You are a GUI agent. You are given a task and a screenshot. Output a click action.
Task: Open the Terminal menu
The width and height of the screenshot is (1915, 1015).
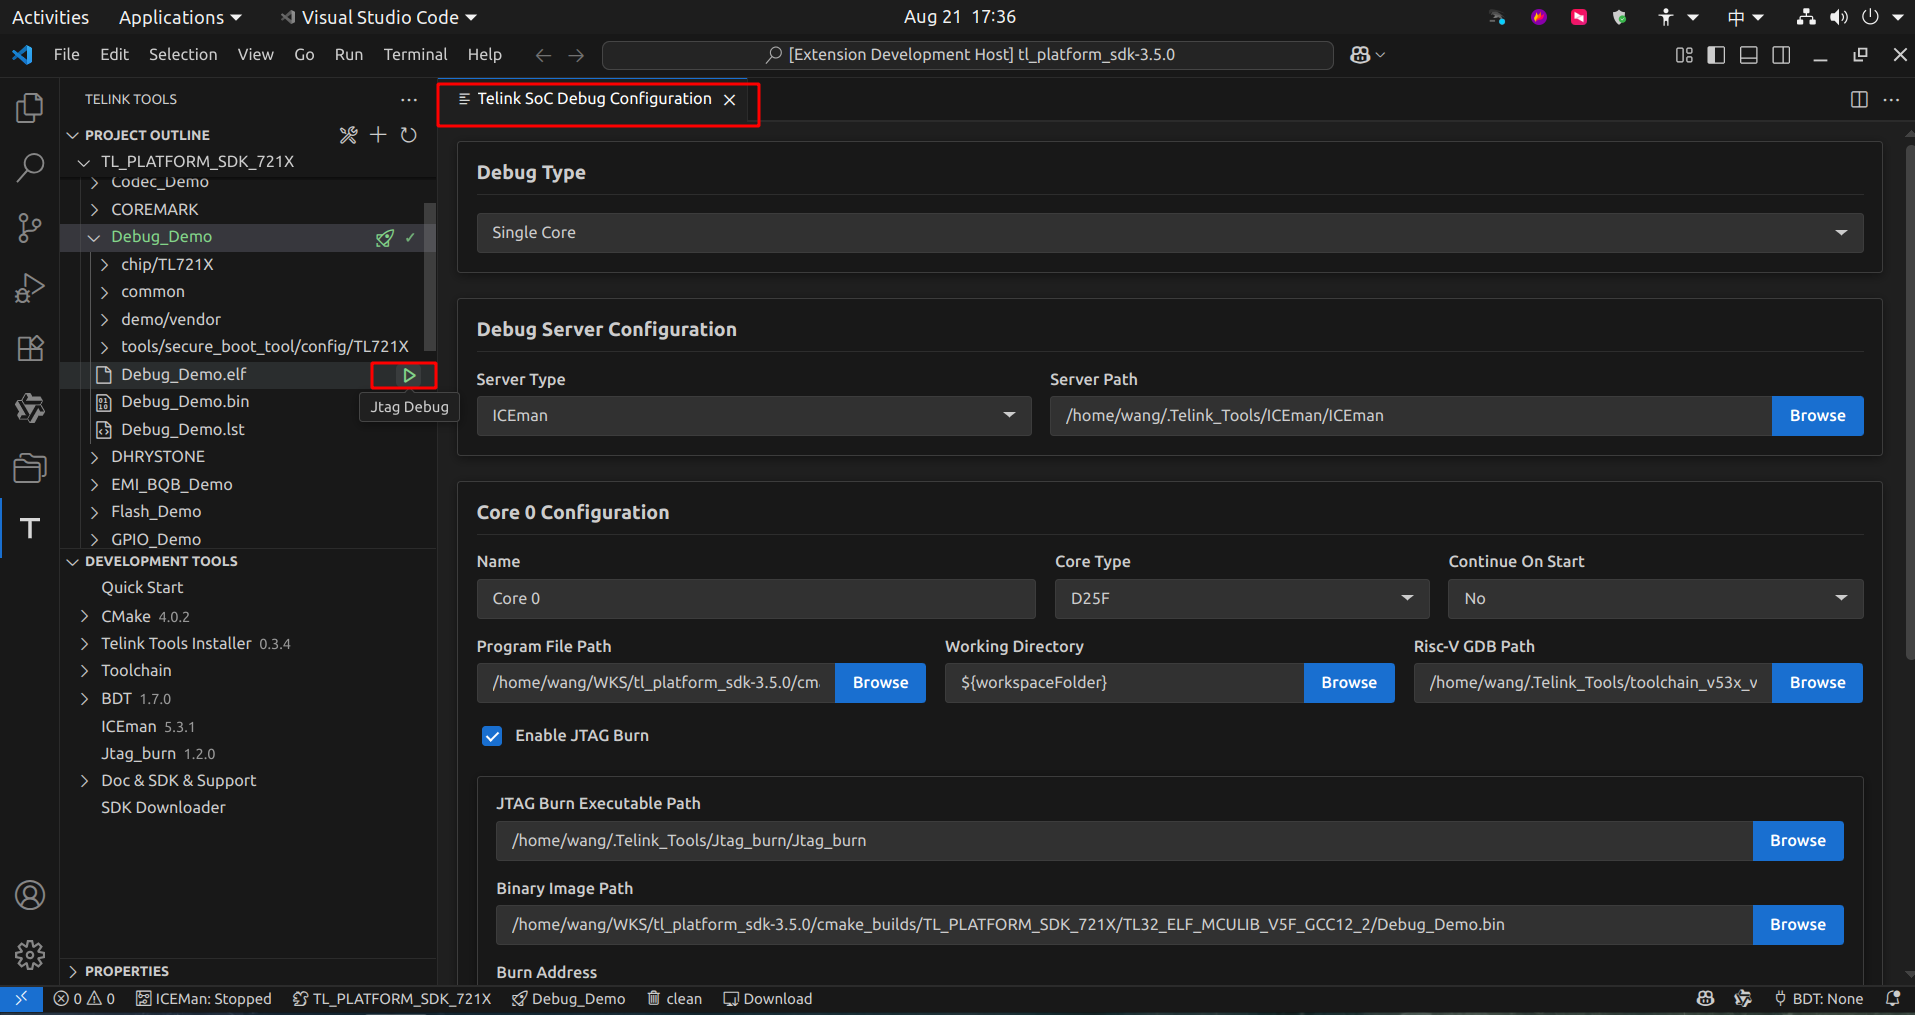(415, 54)
